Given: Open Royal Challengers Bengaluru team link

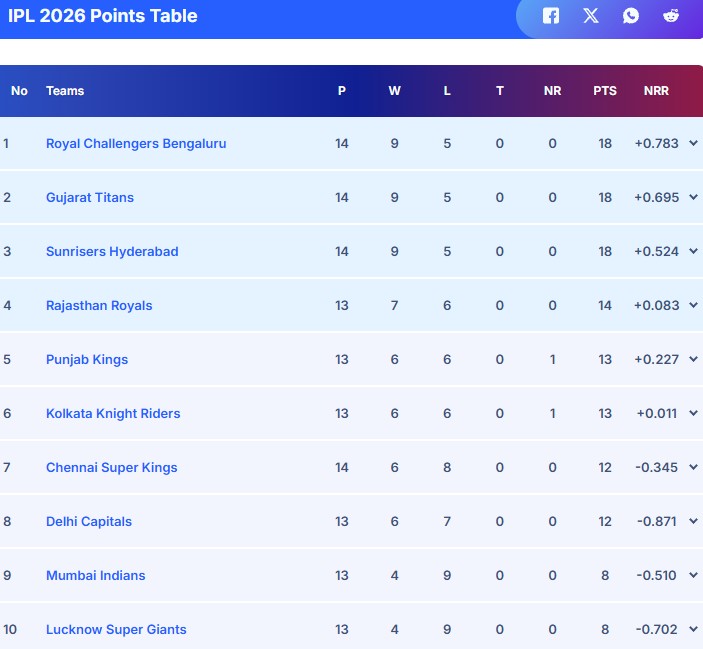Looking at the screenshot, I should point(136,143).
